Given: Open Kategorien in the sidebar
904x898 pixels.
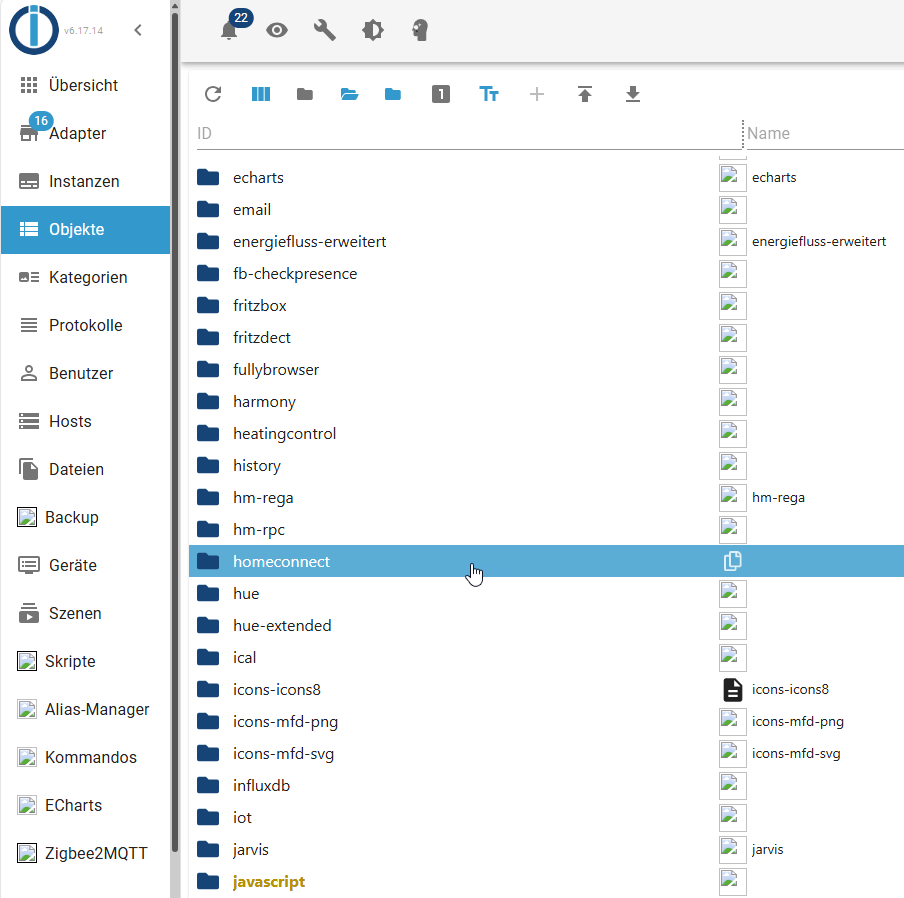Looking at the screenshot, I should pyautogui.click(x=85, y=277).
